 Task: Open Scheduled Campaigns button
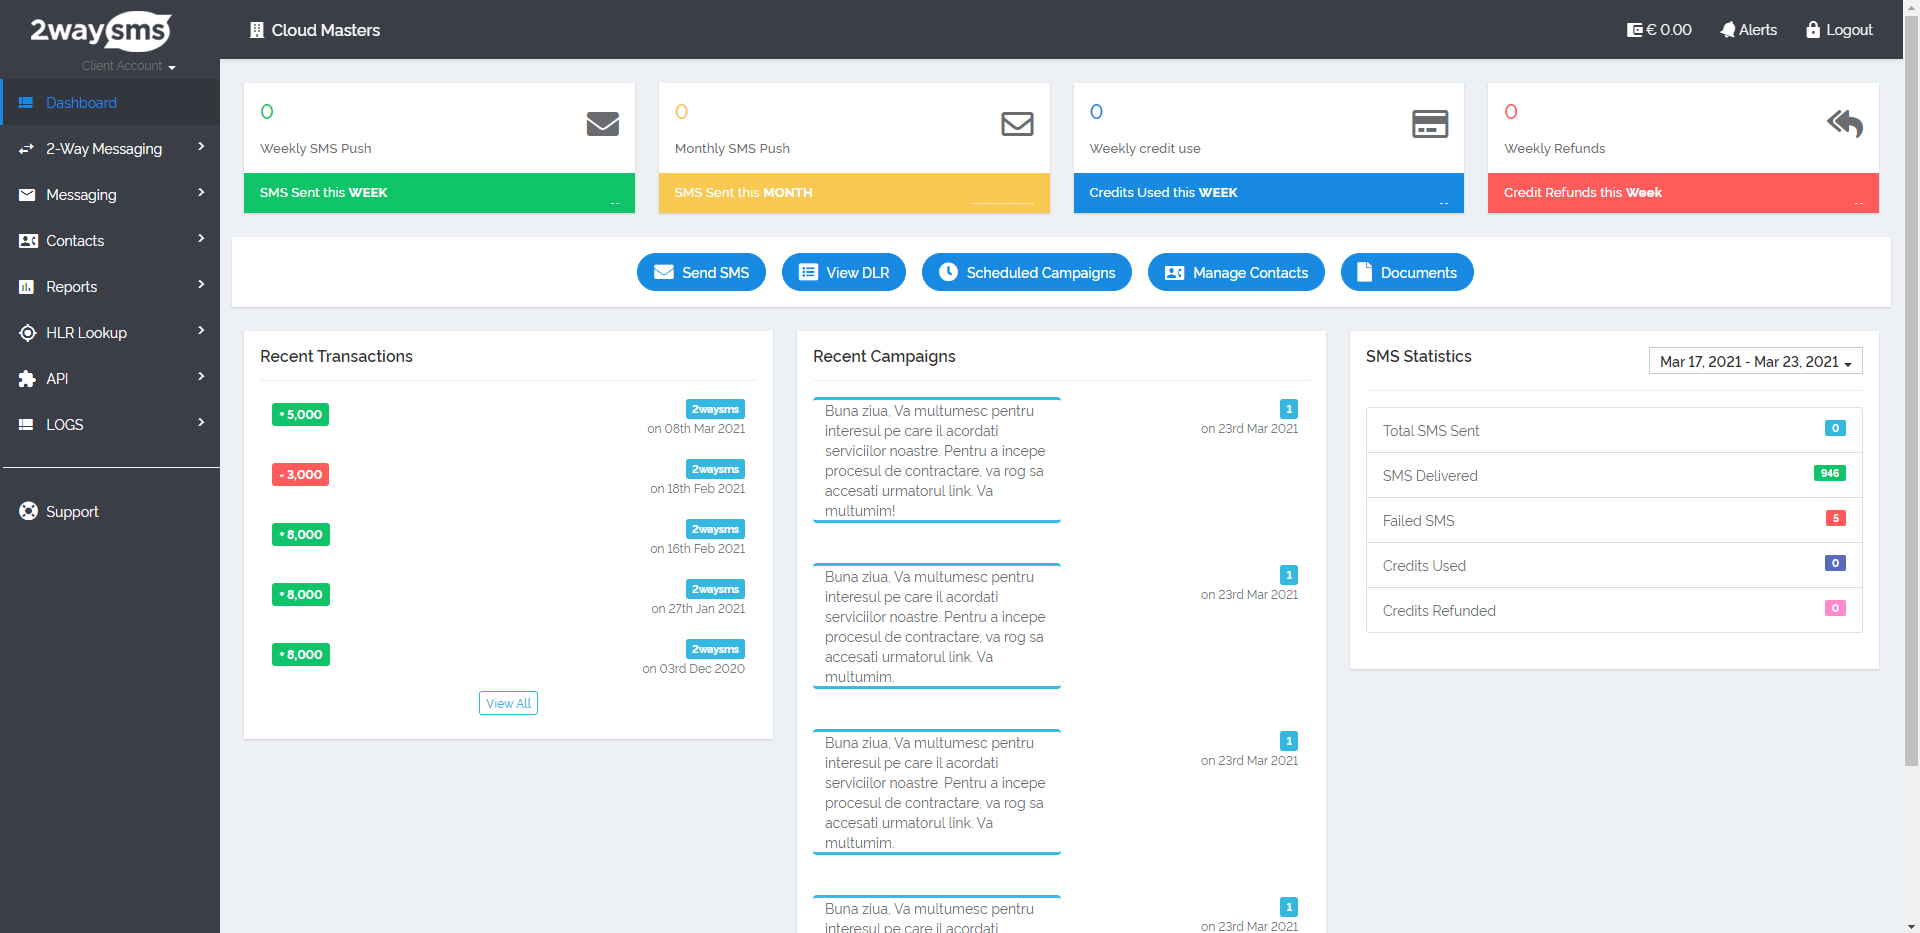click(1026, 272)
